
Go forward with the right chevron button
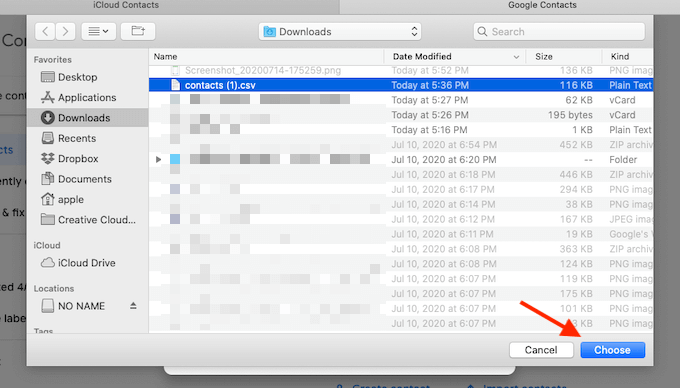coord(65,31)
